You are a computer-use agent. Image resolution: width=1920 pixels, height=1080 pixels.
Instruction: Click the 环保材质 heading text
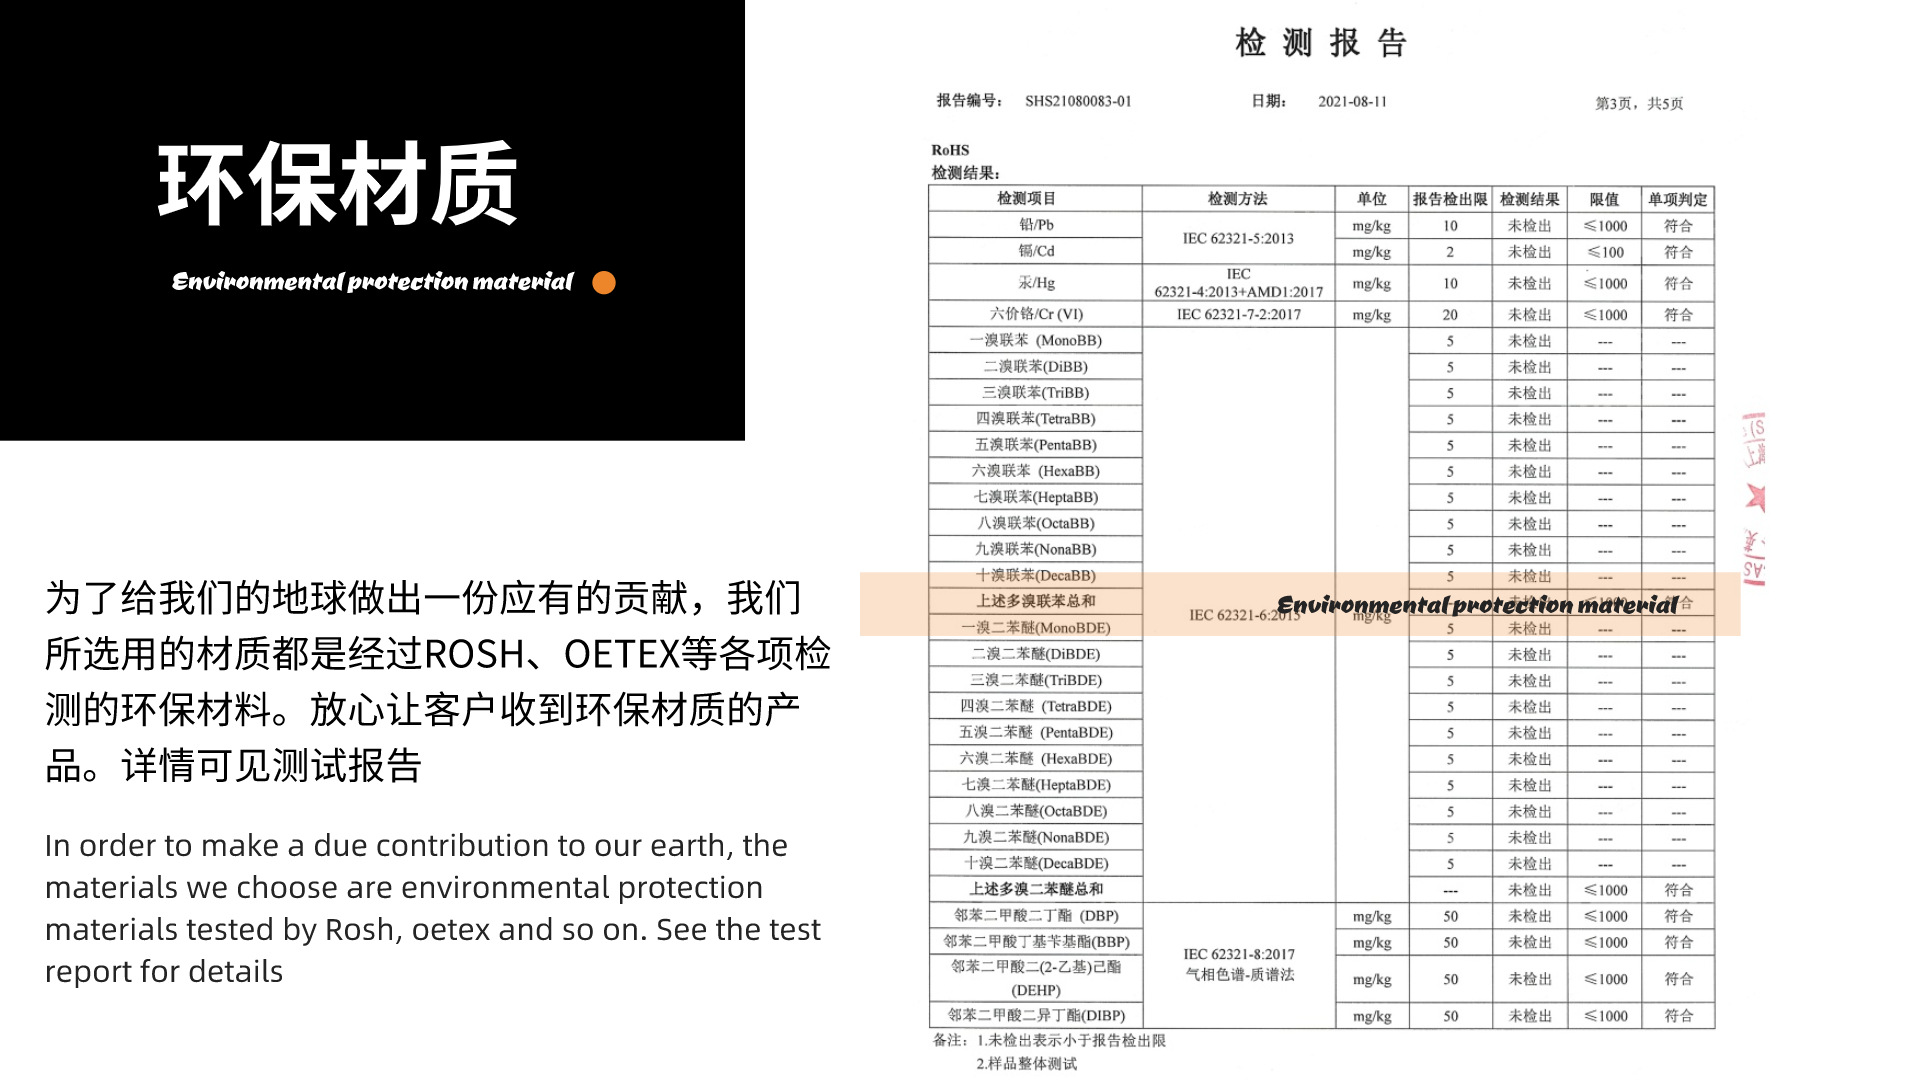pyautogui.click(x=338, y=184)
